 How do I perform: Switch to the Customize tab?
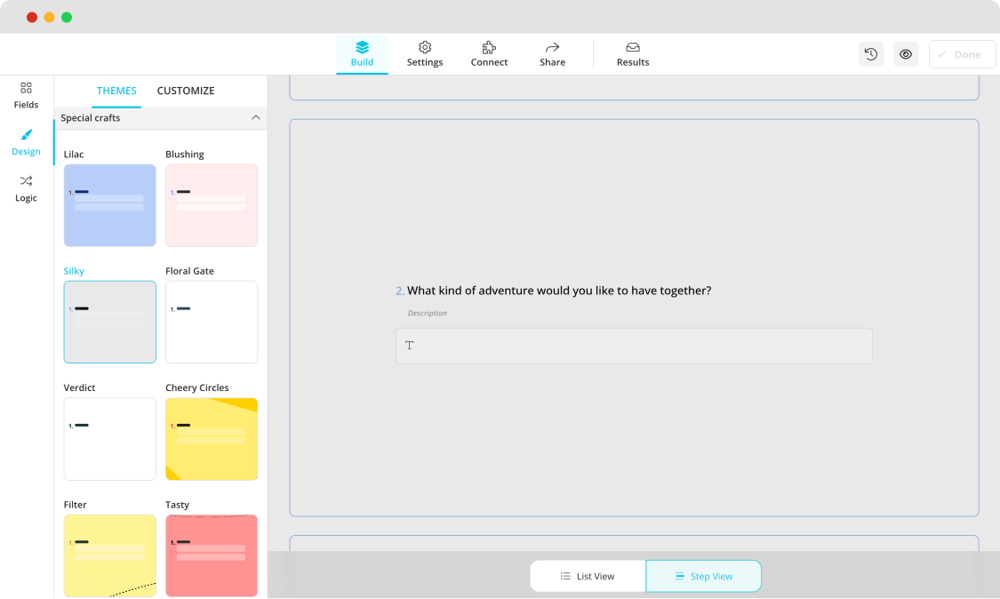(185, 91)
